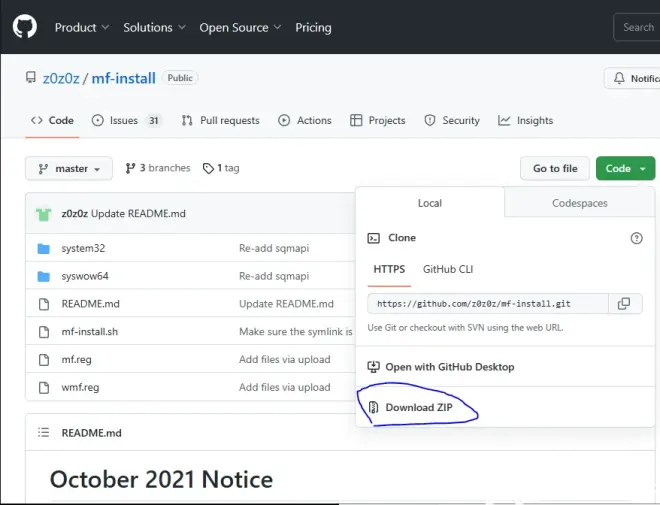Open the Pull requests tab
The height and width of the screenshot is (505, 660).
[220, 120]
